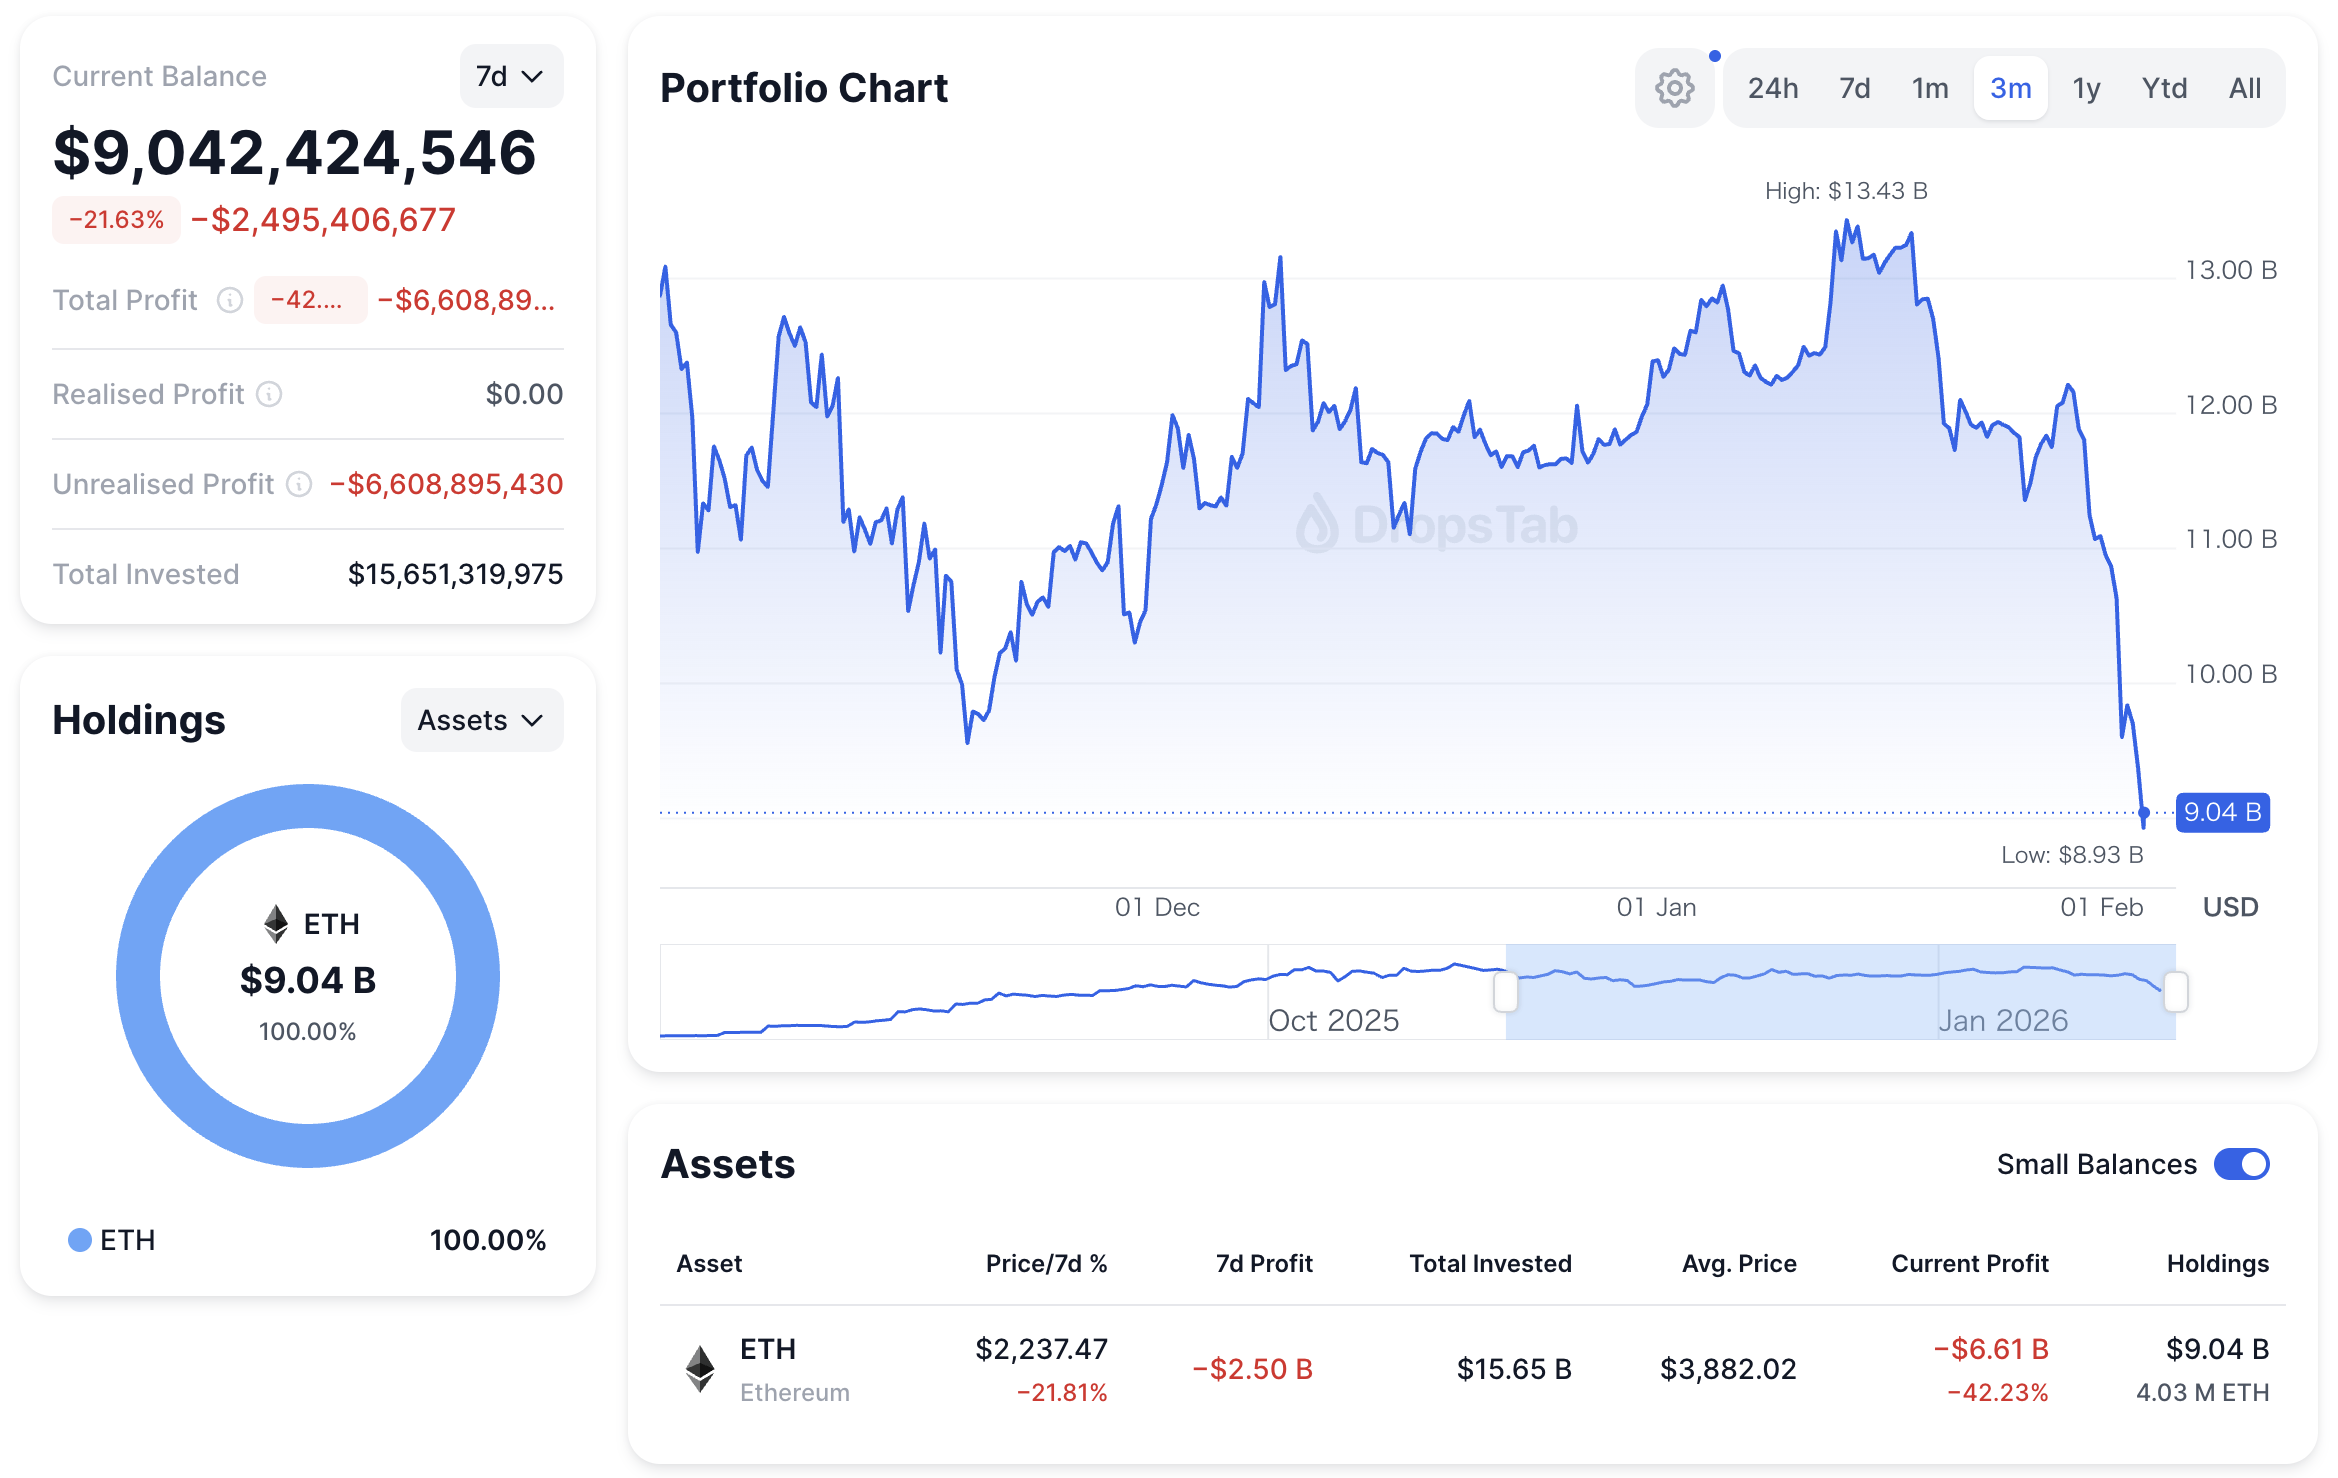The height and width of the screenshot is (1478, 2338).
Task: Click the left range slider handle
Action: pyautogui.click(x=1505, y=992)
